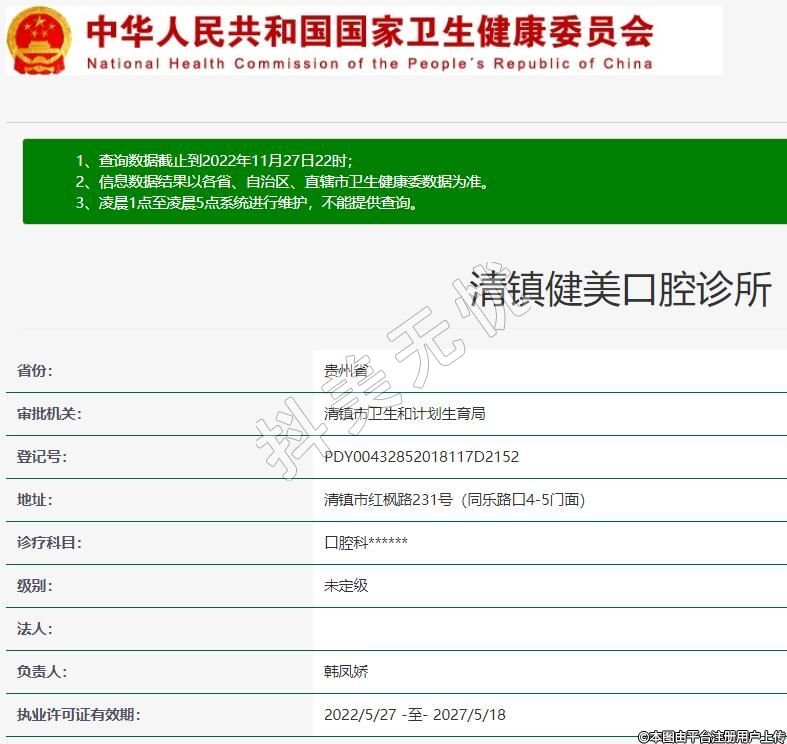Select the first notice about 查询数据截止

(214, 161)
